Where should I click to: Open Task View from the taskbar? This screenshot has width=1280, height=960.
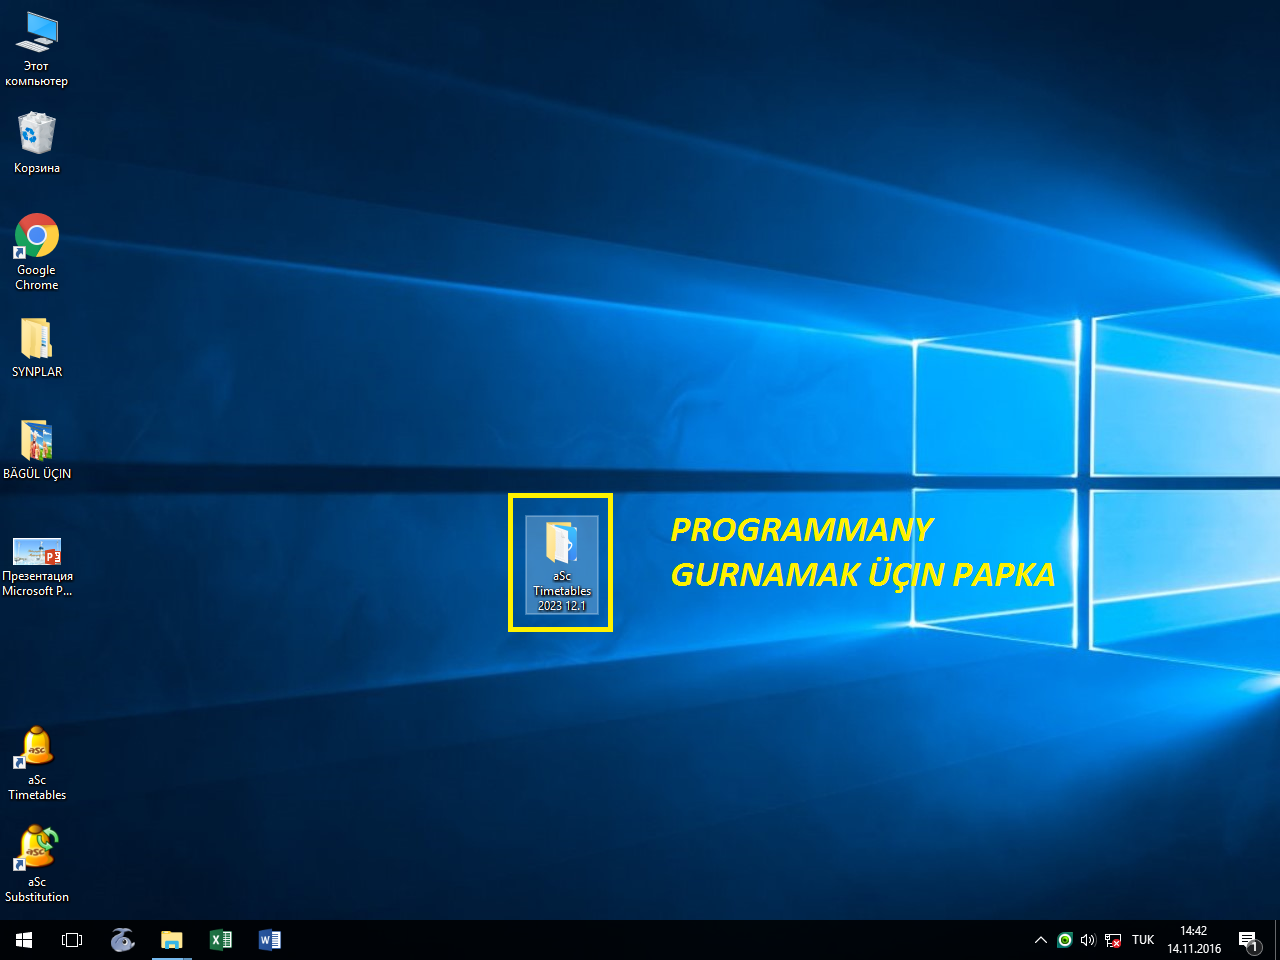click(72, 940)
